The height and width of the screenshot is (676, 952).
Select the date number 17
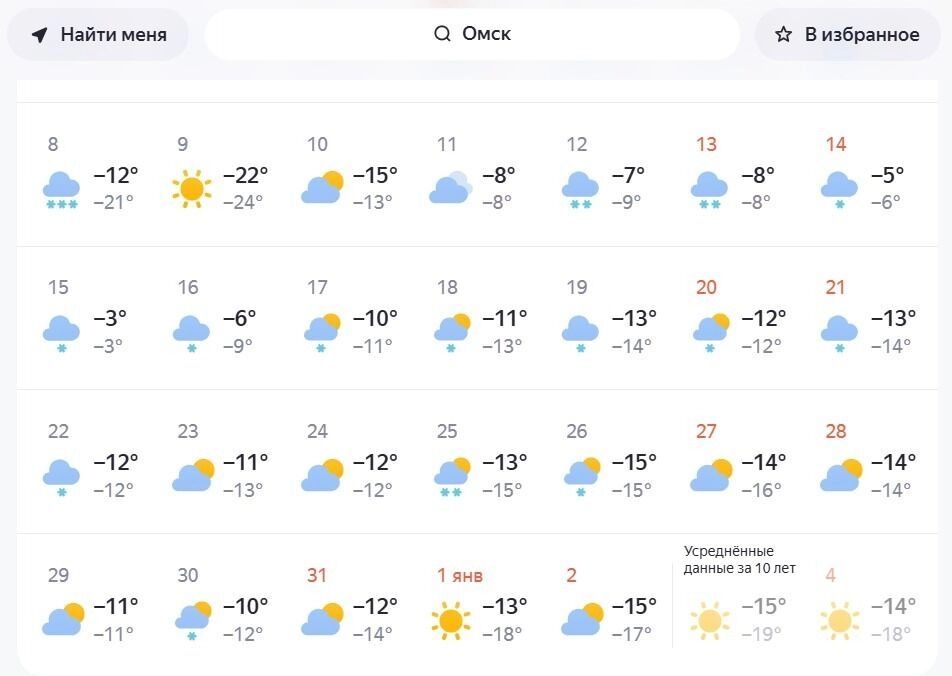coord(317,288)
